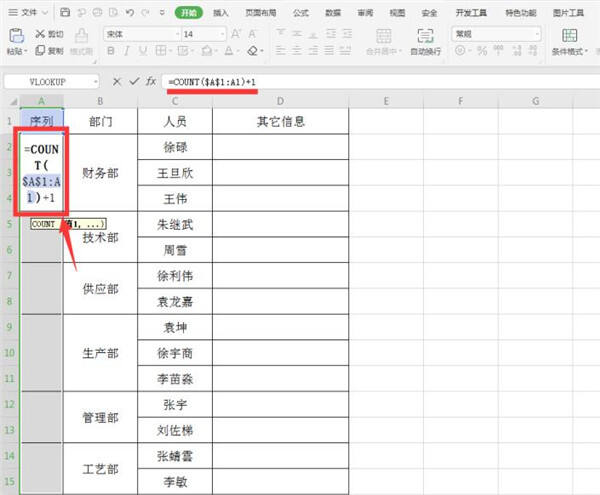600x495 pixels.
Task: Click the Redo arrow icon
Action: (145, 12)
